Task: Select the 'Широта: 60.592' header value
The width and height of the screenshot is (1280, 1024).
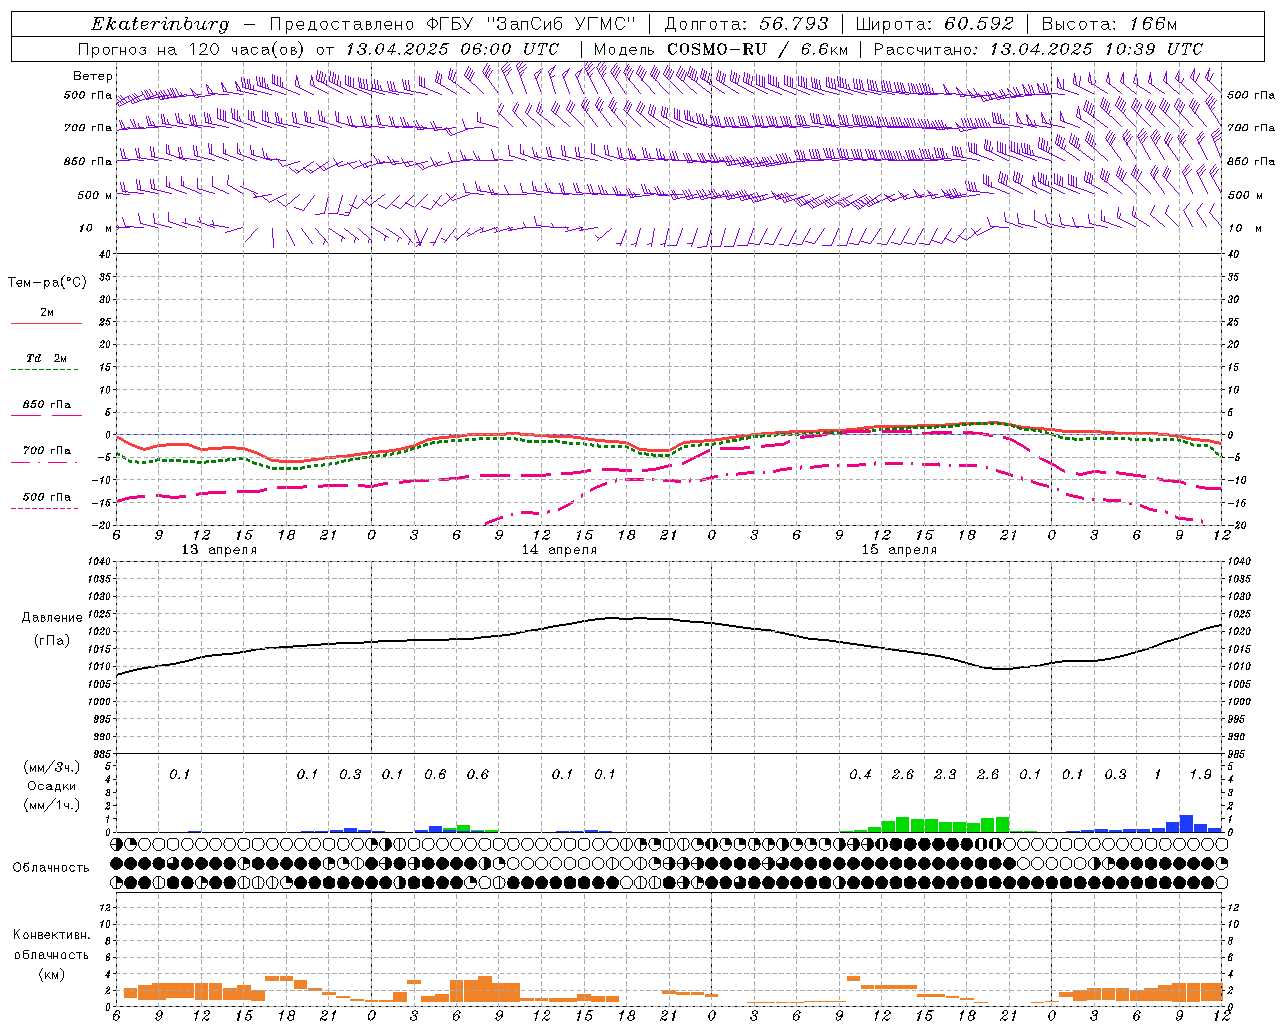Action: [934, 24]
